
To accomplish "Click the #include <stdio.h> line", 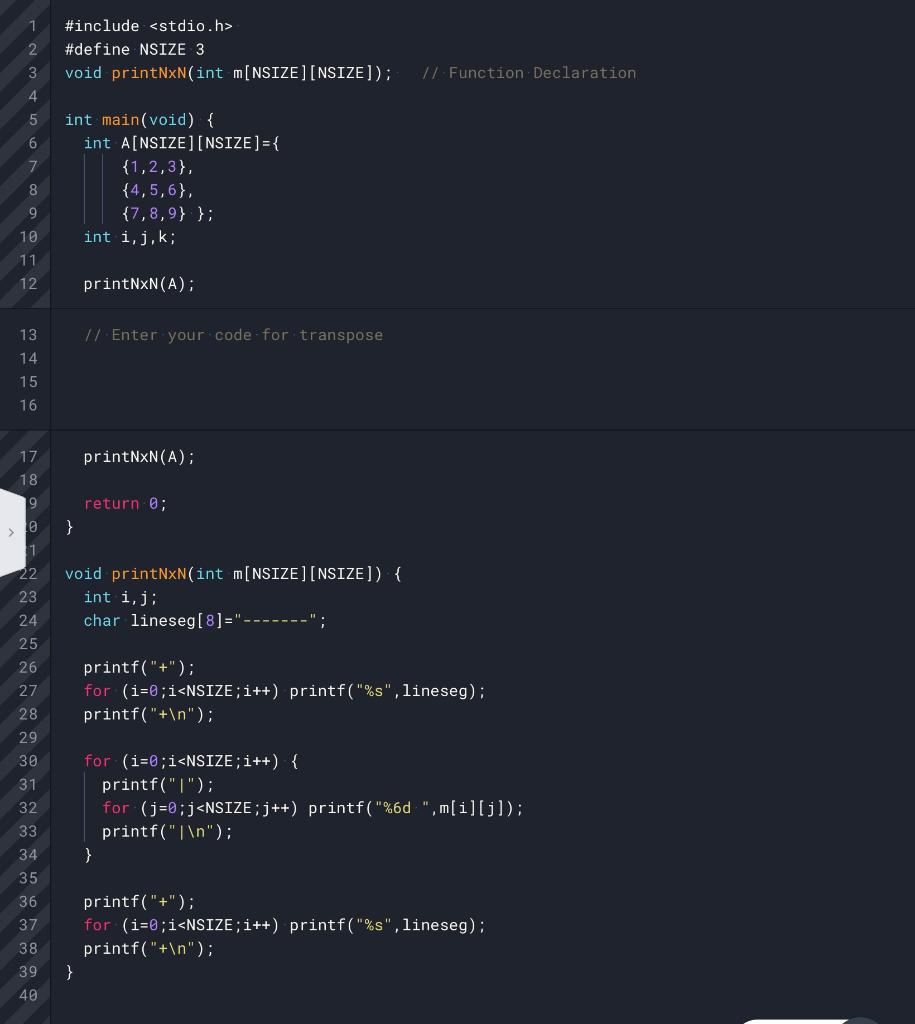I will coord(149,26).
